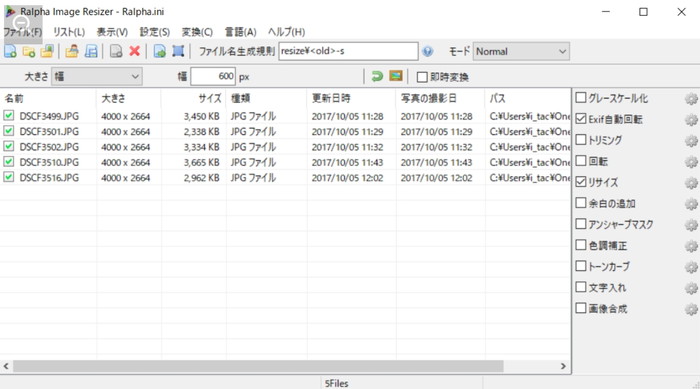Screen dimensions: 700x389
Task: Click the blue help icon beside filename rule
Action: [x=428, y=51]
